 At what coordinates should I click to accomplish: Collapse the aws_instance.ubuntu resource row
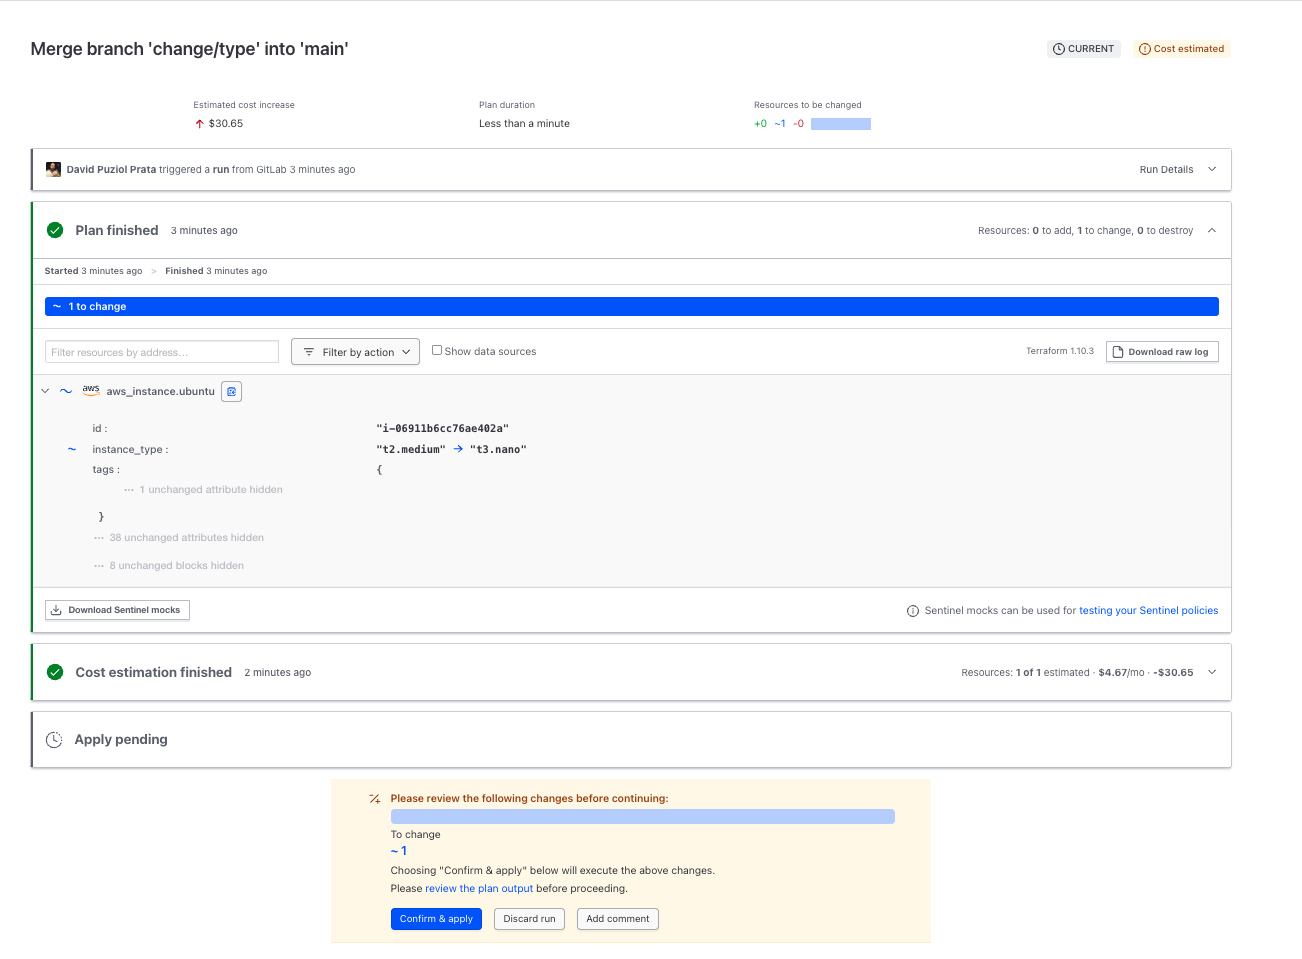pyautogui.click(x=45, y=391)
